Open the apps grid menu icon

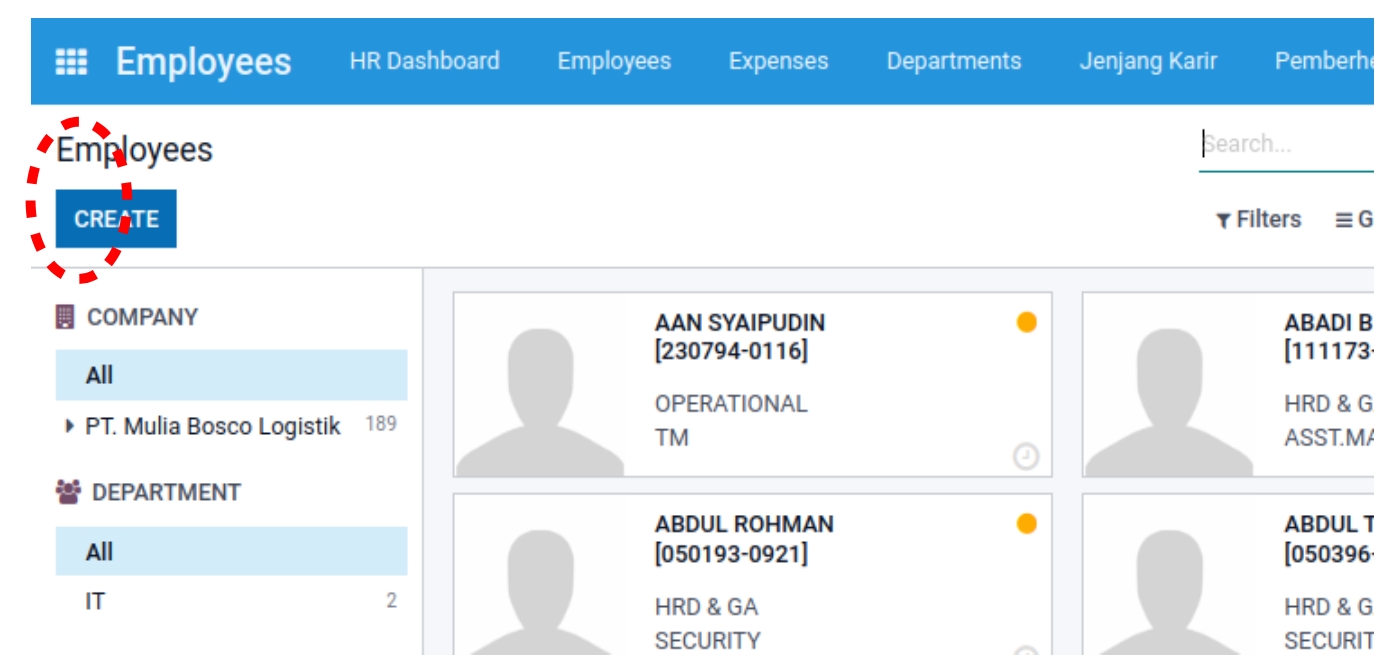tap(71, 62)
